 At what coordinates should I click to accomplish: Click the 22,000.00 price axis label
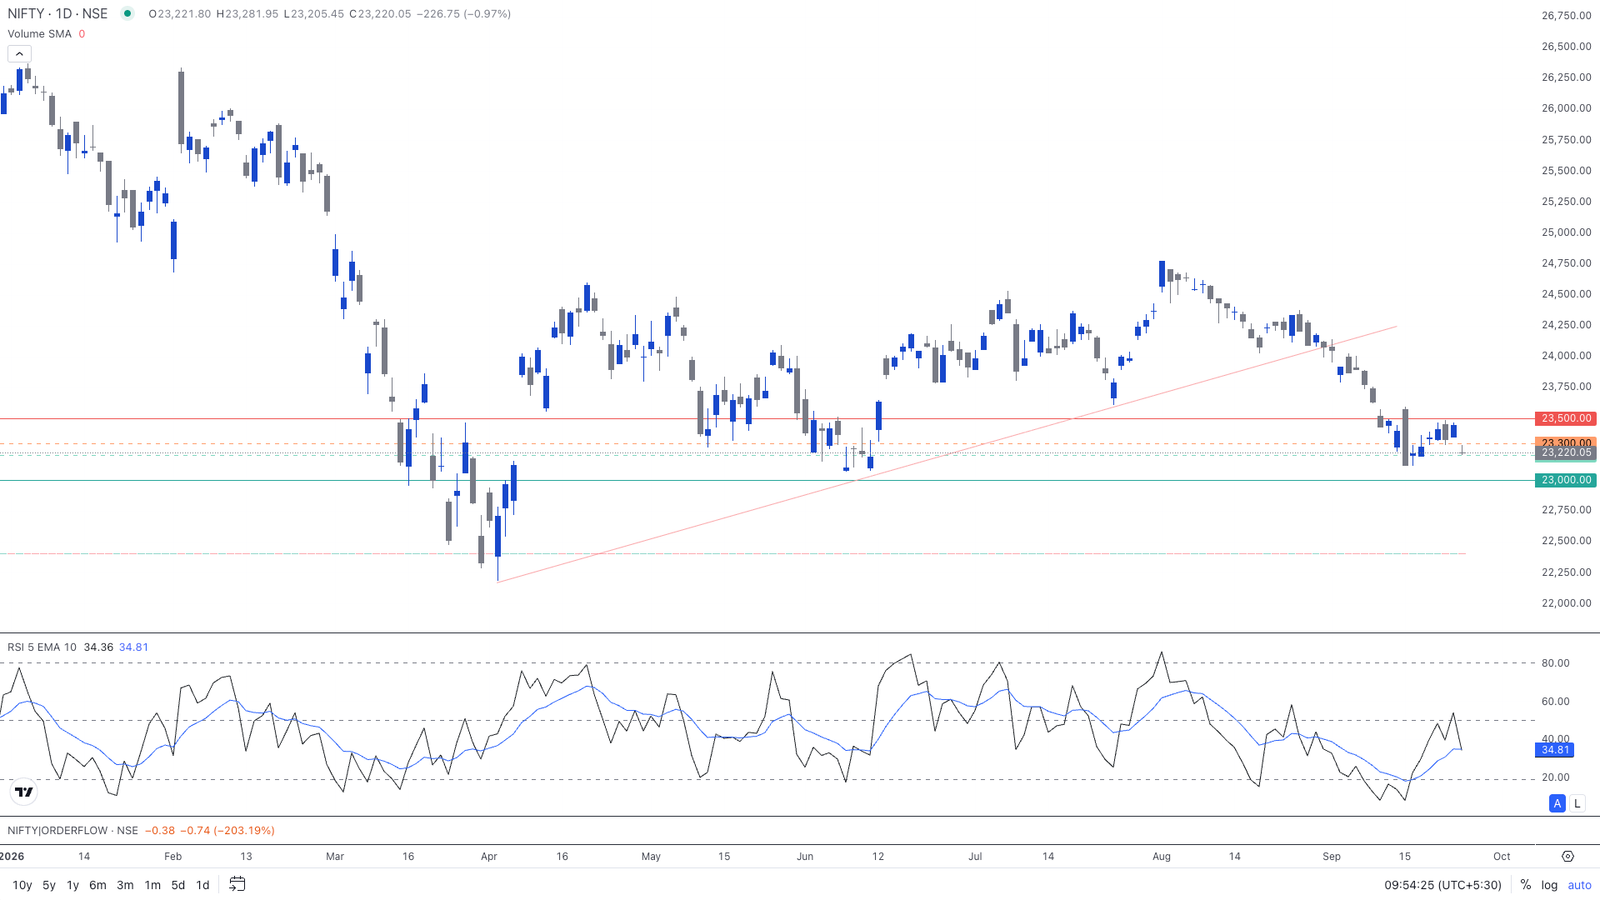pos(1566,603)
